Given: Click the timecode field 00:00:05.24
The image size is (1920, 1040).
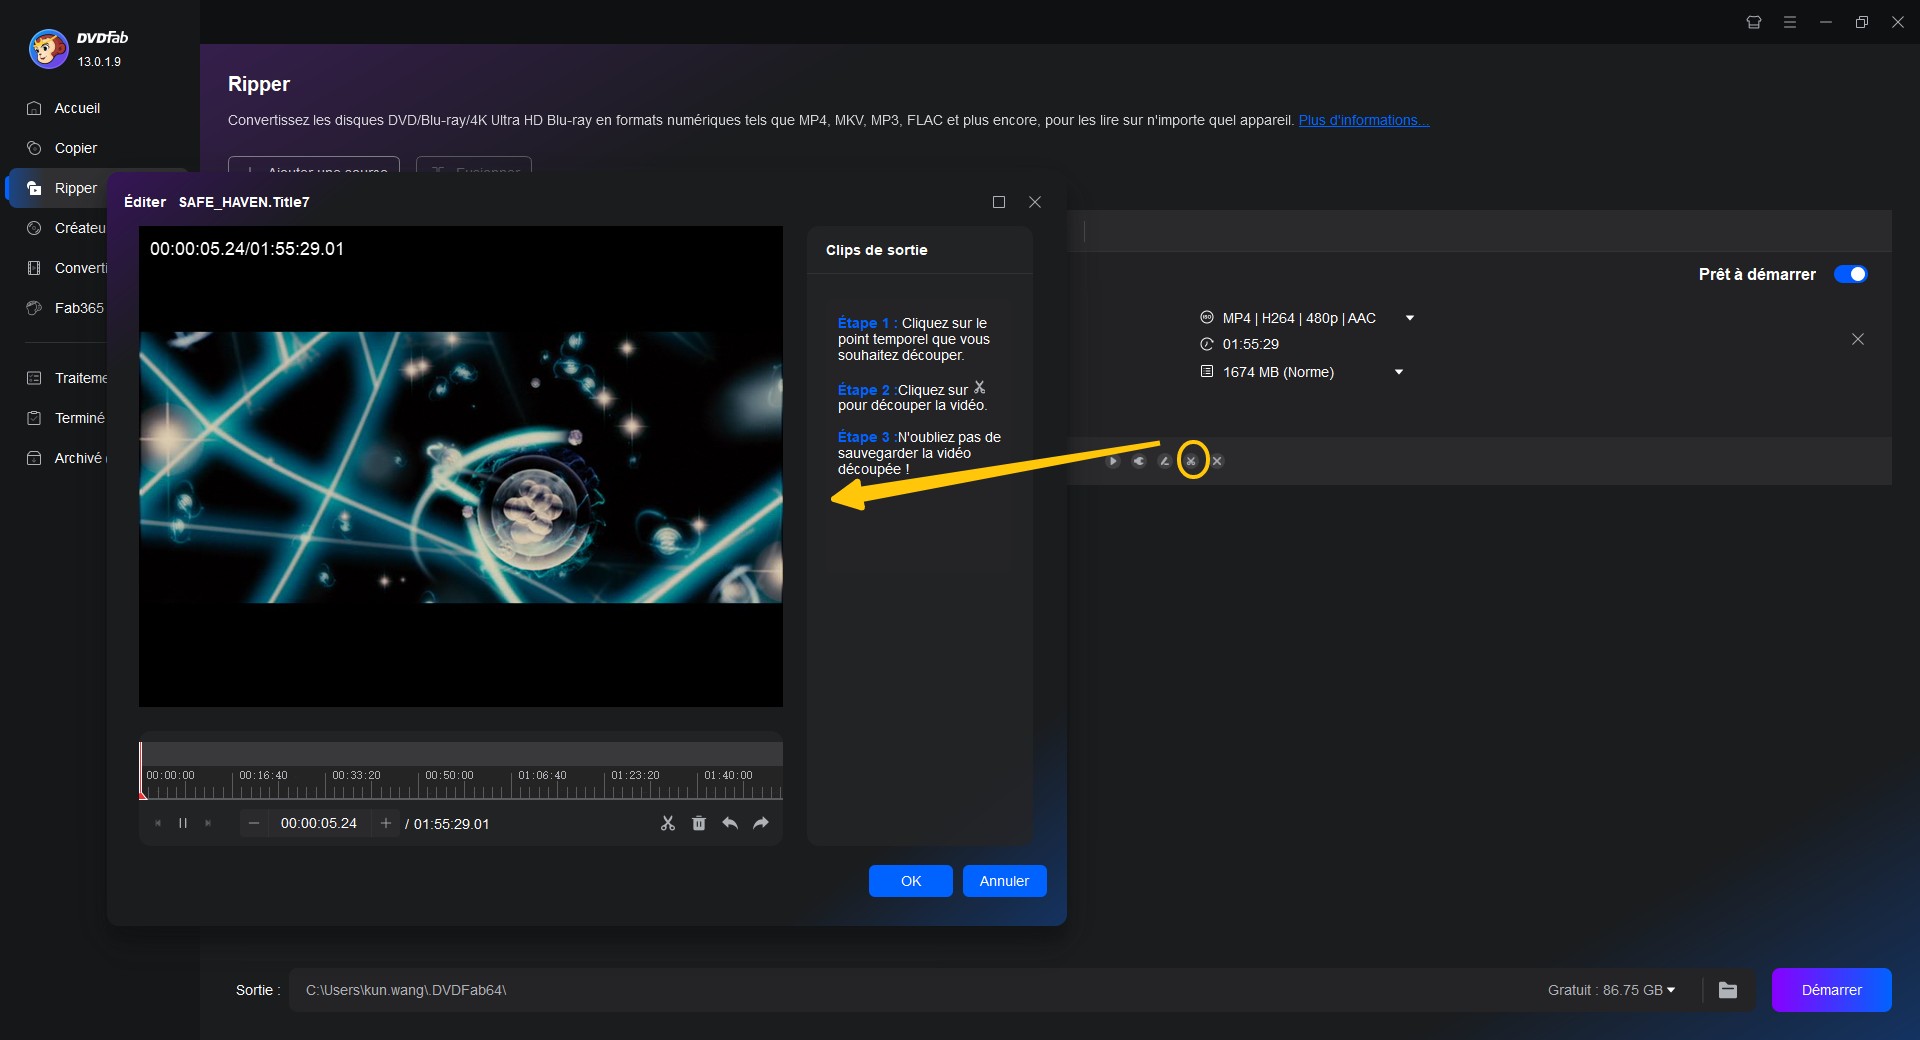Looking at the screenshot, I should click(319, 823).
